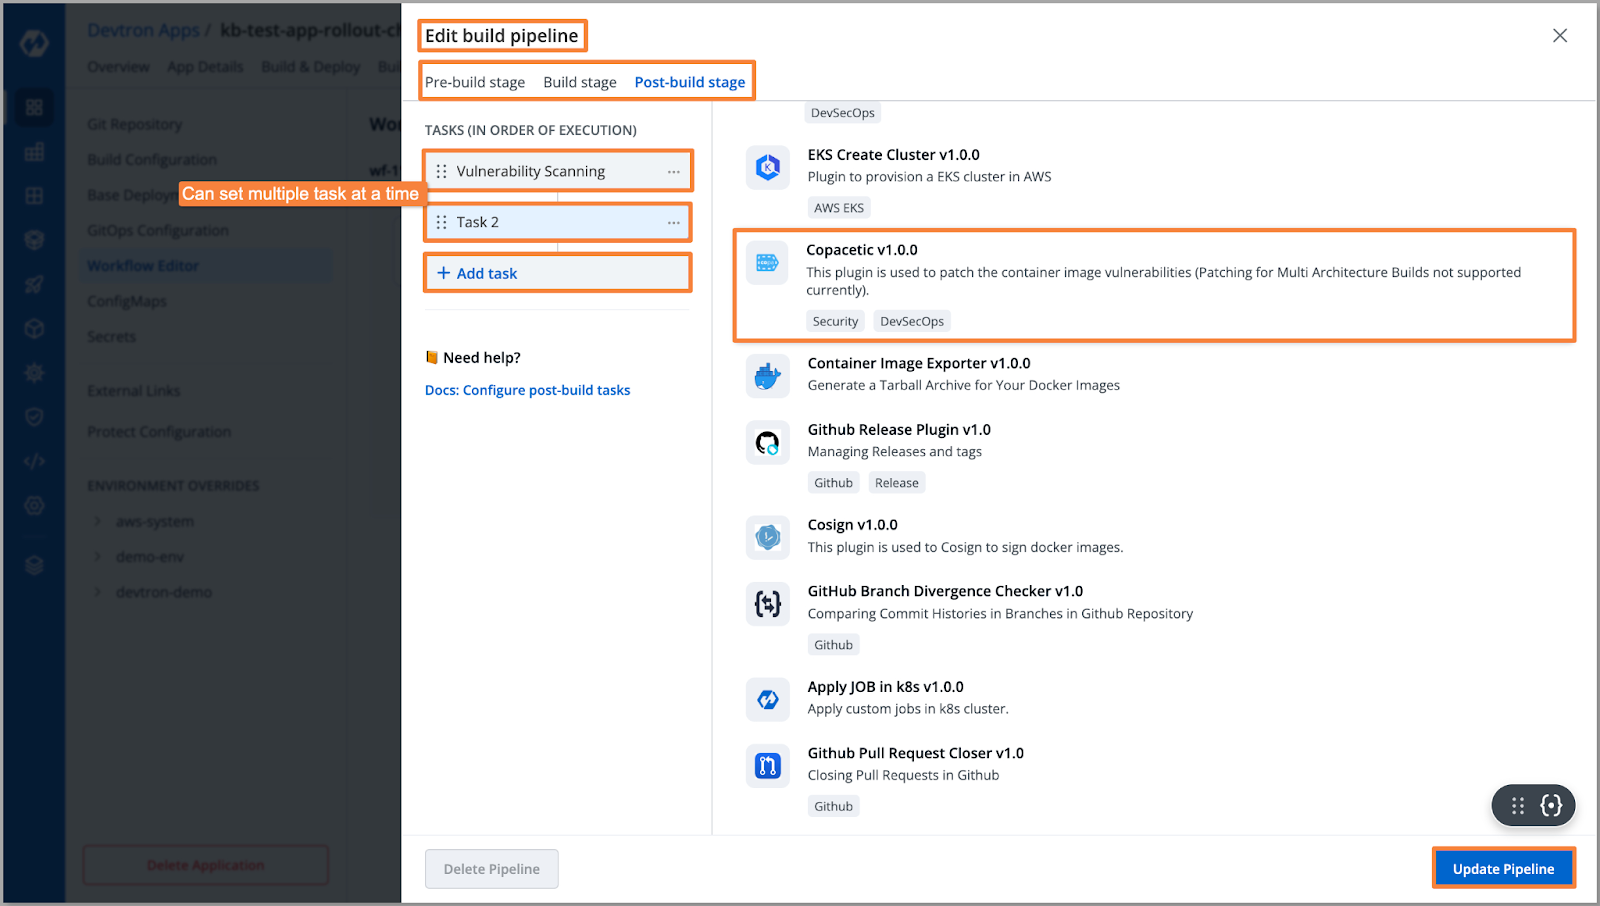Viewport: 1600px width, 906px height.
Task: Click the Apply JOB in k8s icon
Action: click(768, 700)
